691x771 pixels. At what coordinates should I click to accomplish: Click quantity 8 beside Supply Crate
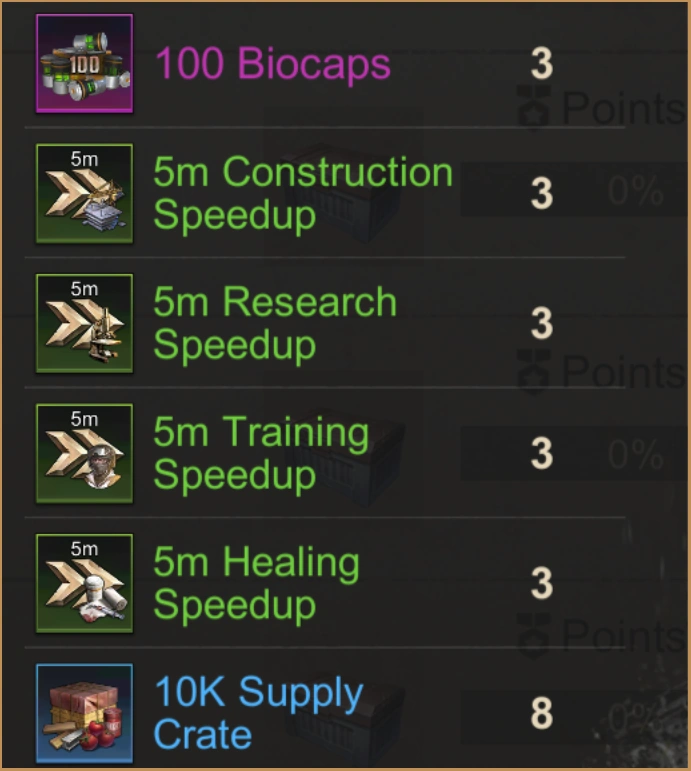coord(541,713)
